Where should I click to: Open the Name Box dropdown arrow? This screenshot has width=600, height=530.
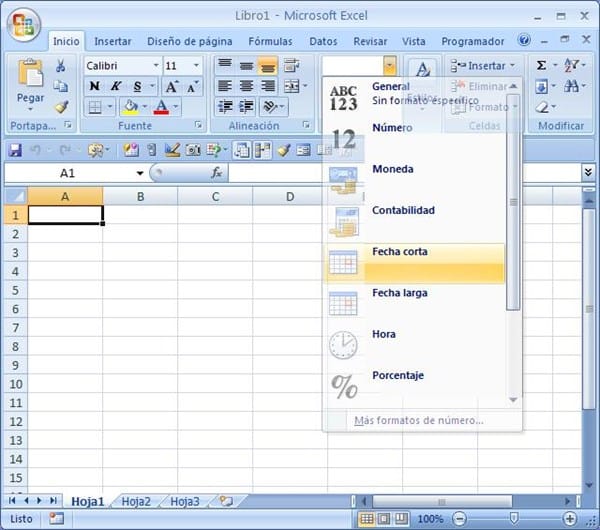coord(140,173)
